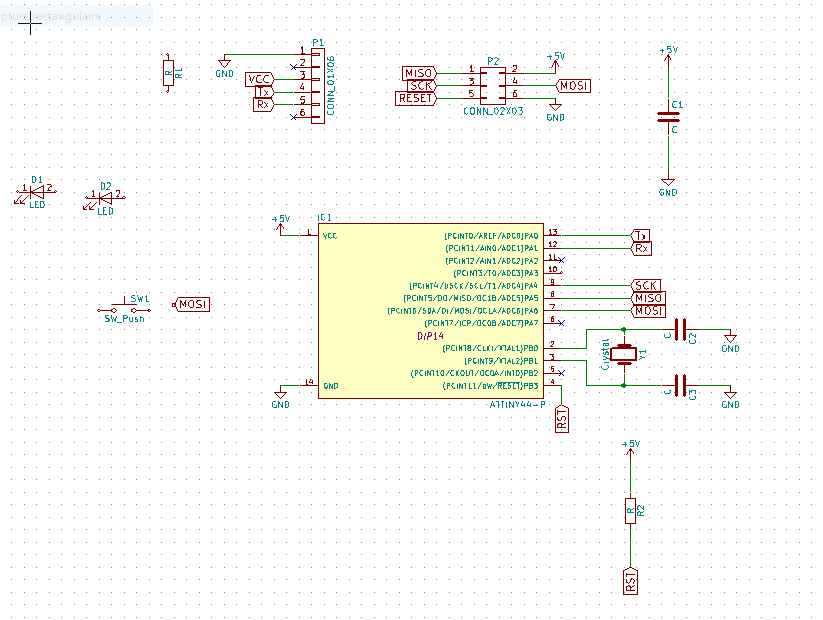Viewport: 823px width, 620px height.
Task: Click the (PCINT8/CLKI/XTAL1)PB0 pin name
Action: (490, 348)
